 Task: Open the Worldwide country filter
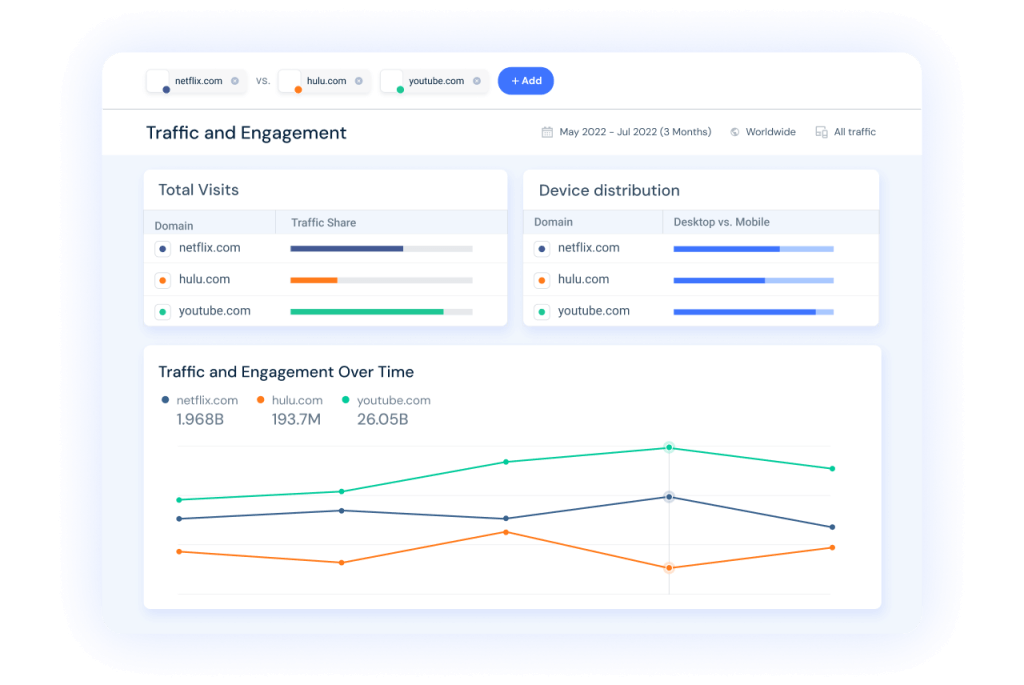click(771, 132)
